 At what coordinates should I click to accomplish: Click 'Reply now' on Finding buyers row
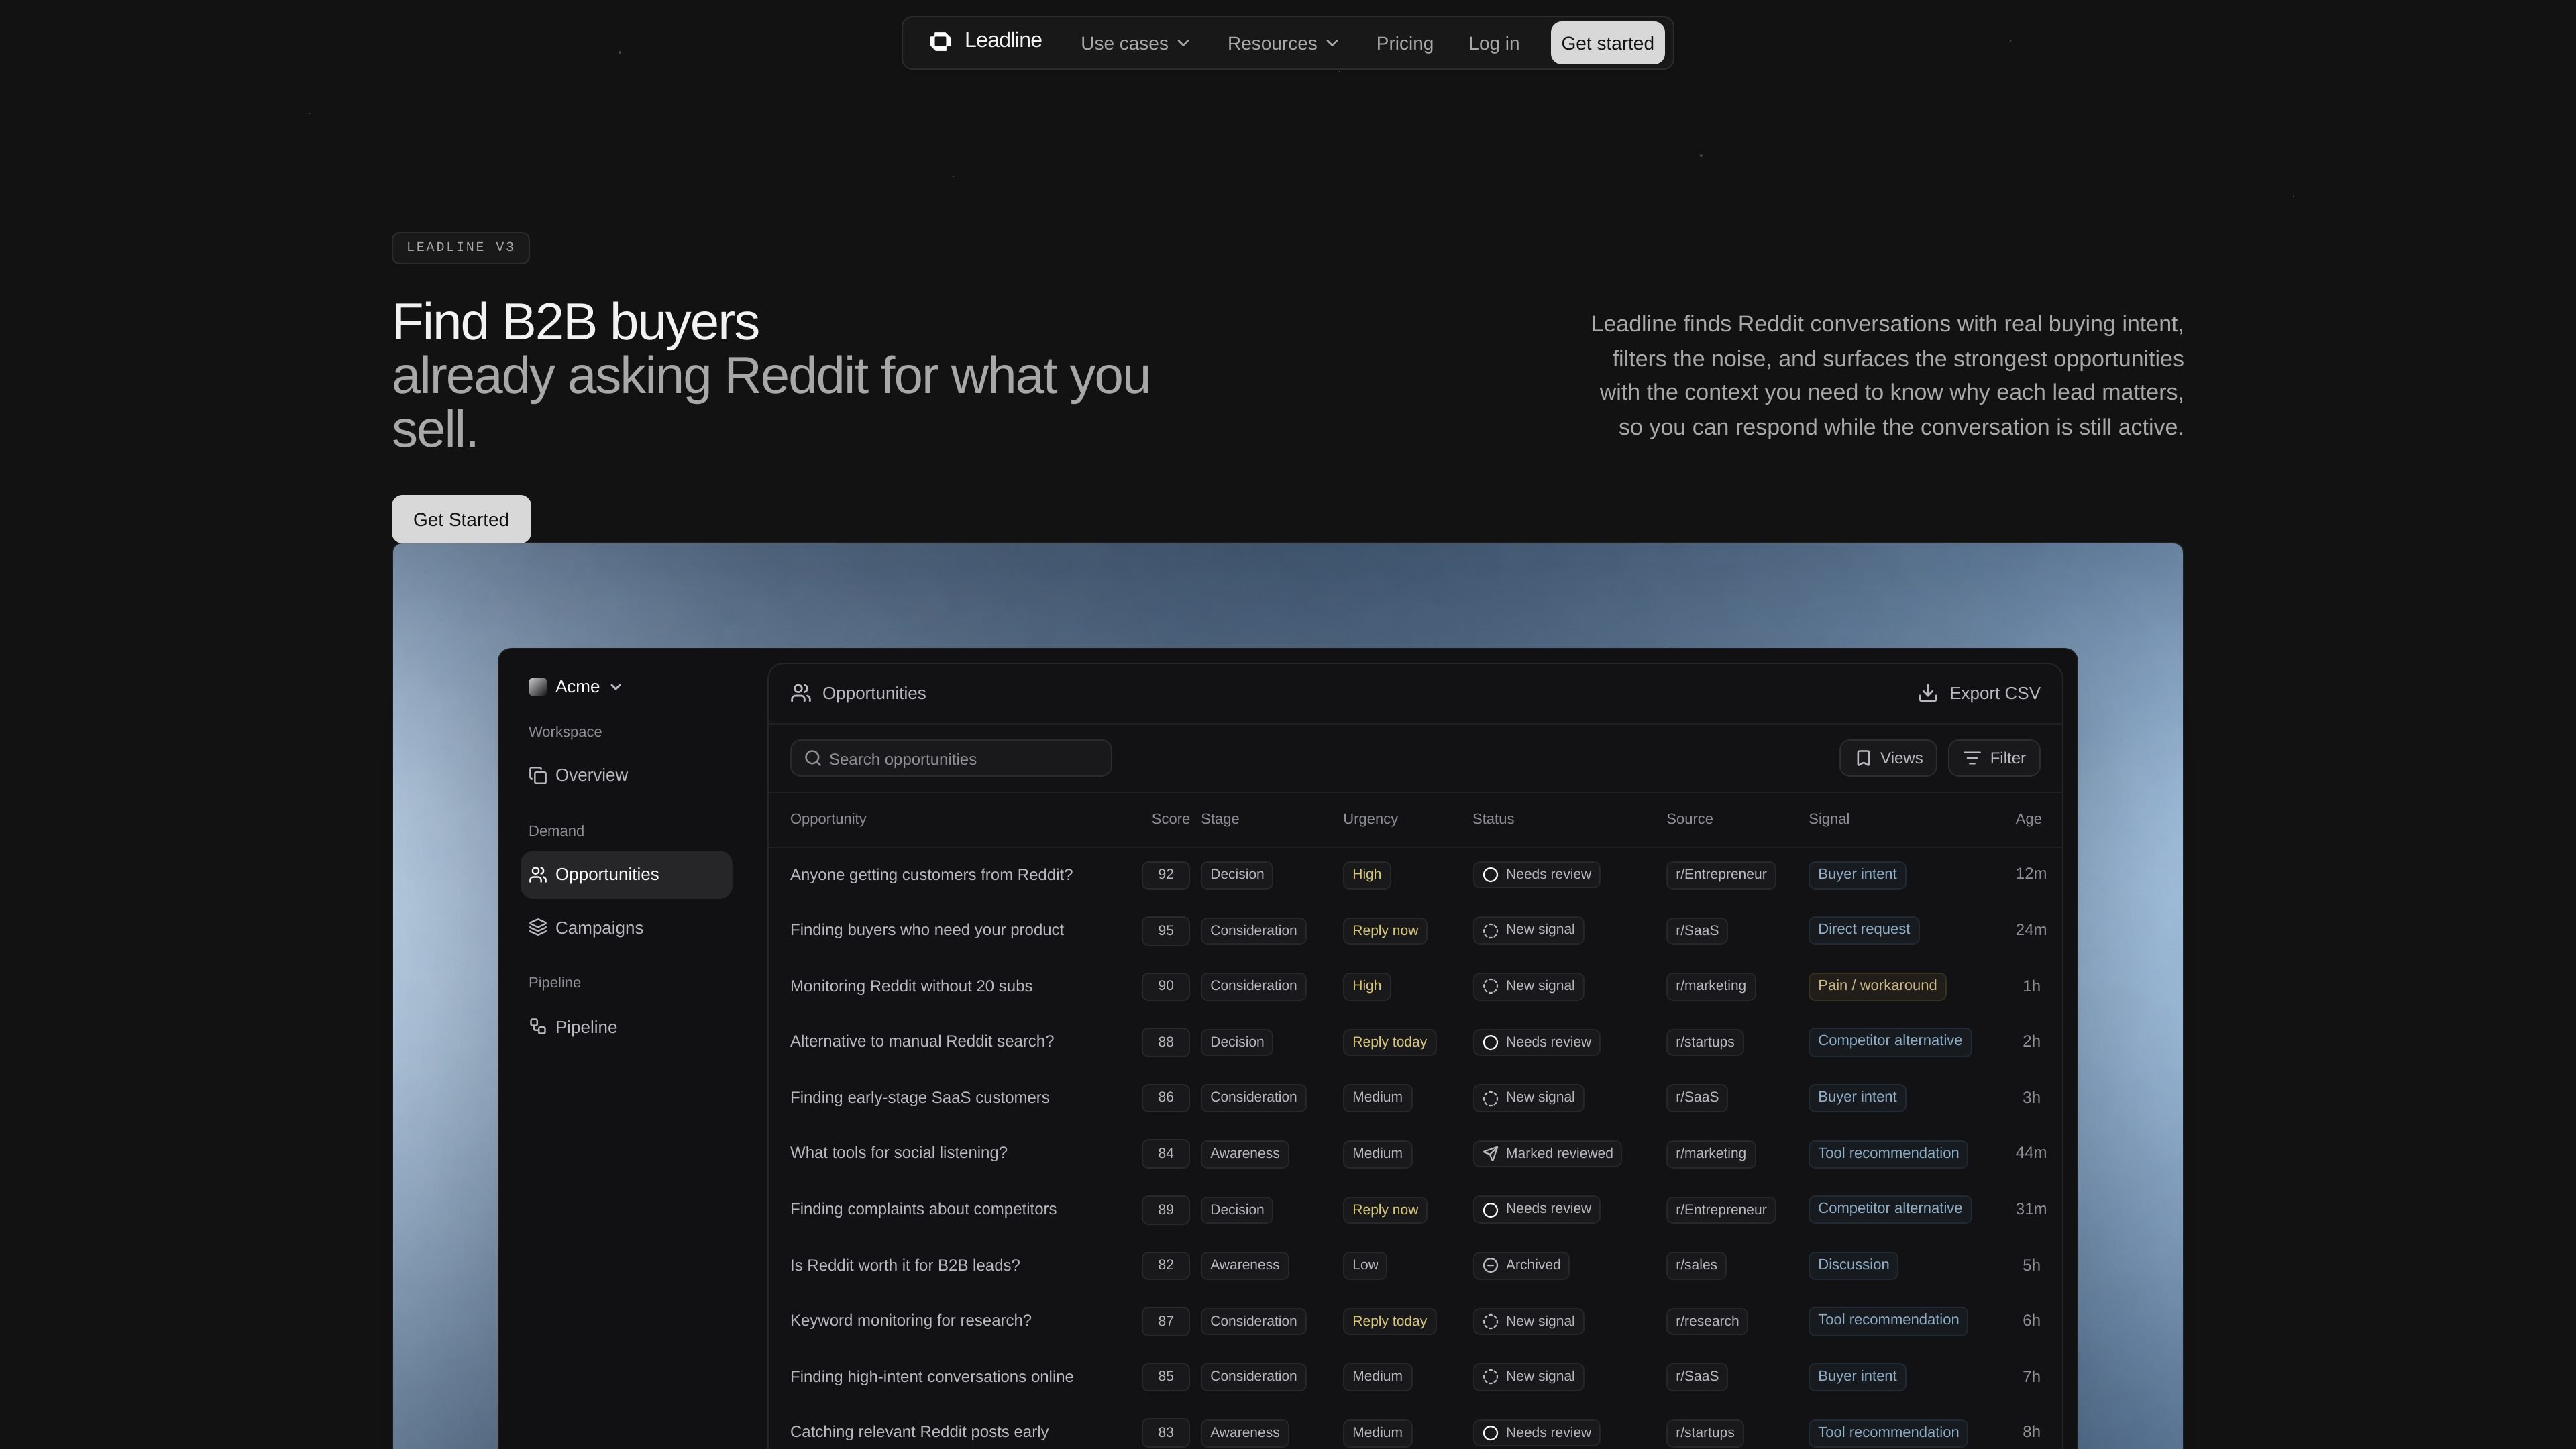[x=1385, y=931]
